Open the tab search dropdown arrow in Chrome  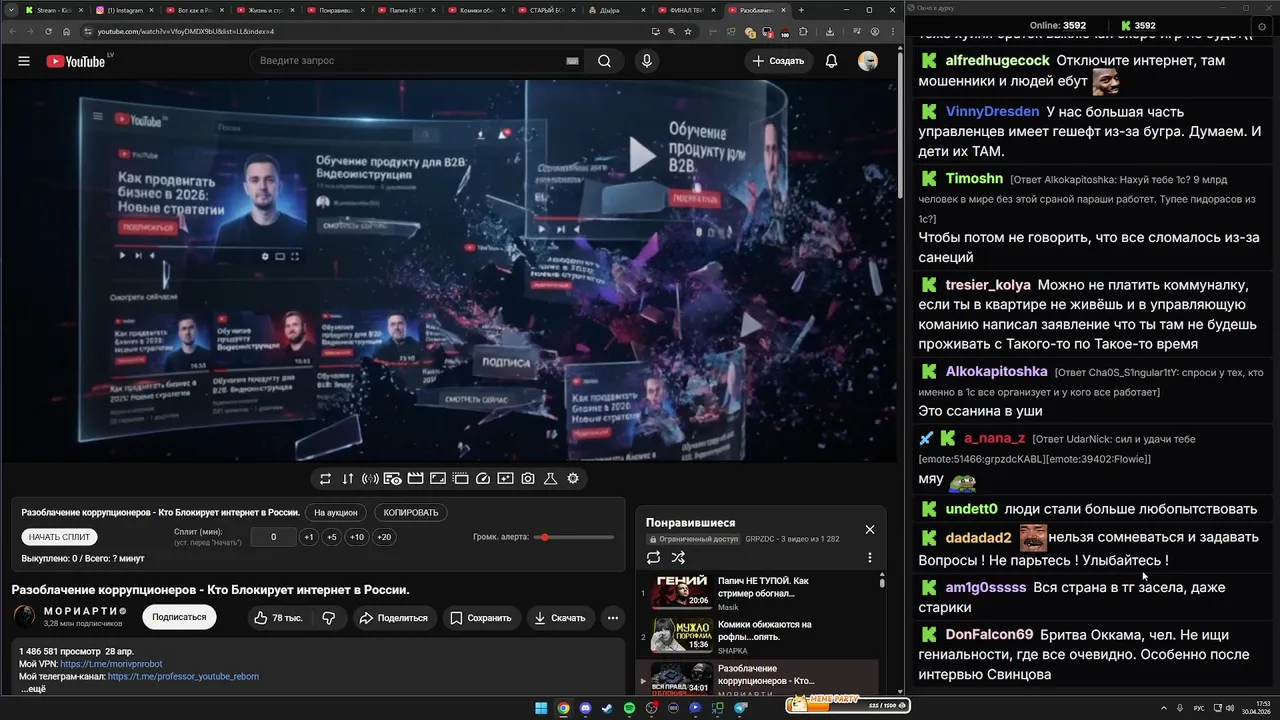(10, 10)
